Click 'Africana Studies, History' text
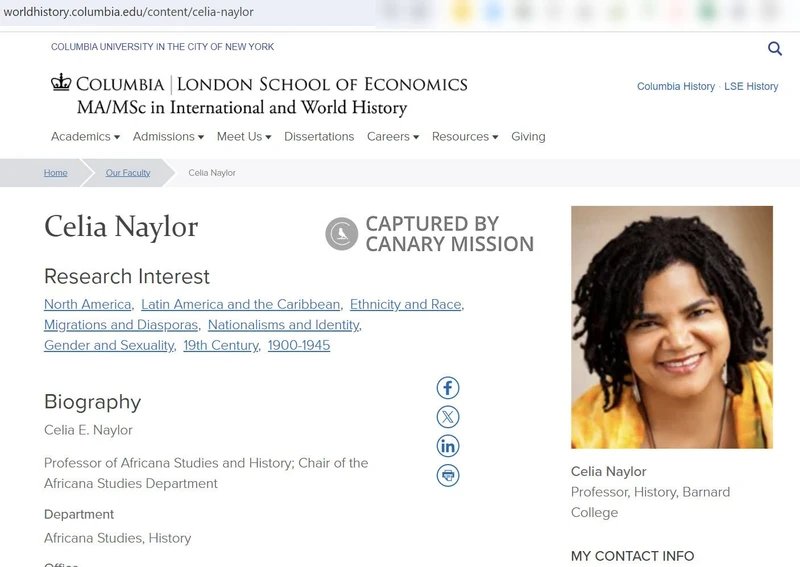The image size is (800, 567). click(x=118, y=538)
